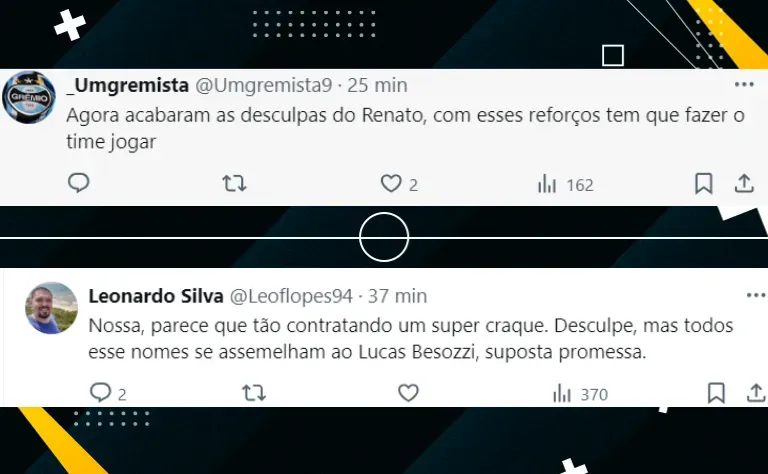The image size is (768, 474).
Task: Bookmark Leonardo Silva's tweet
Action: click(716, 393)
